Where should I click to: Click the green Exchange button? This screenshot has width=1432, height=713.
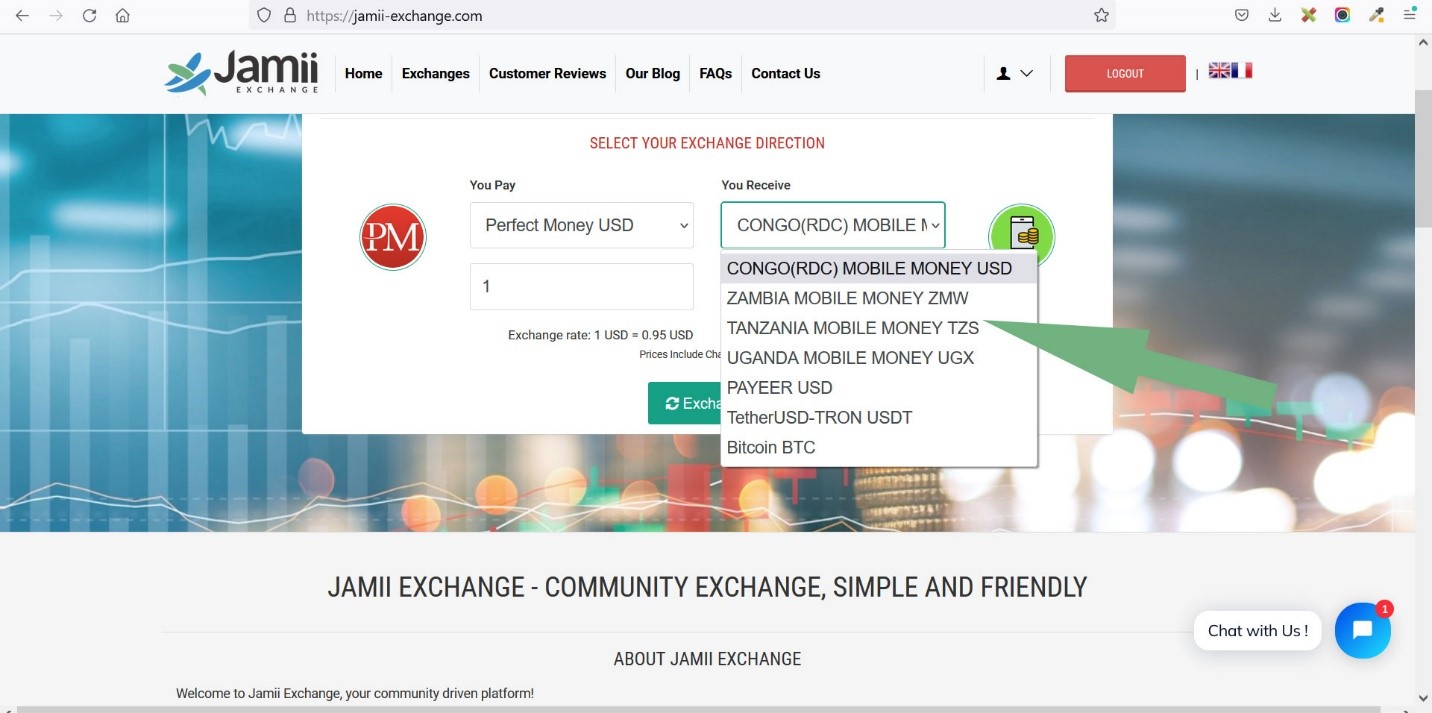tap(685, 403)
